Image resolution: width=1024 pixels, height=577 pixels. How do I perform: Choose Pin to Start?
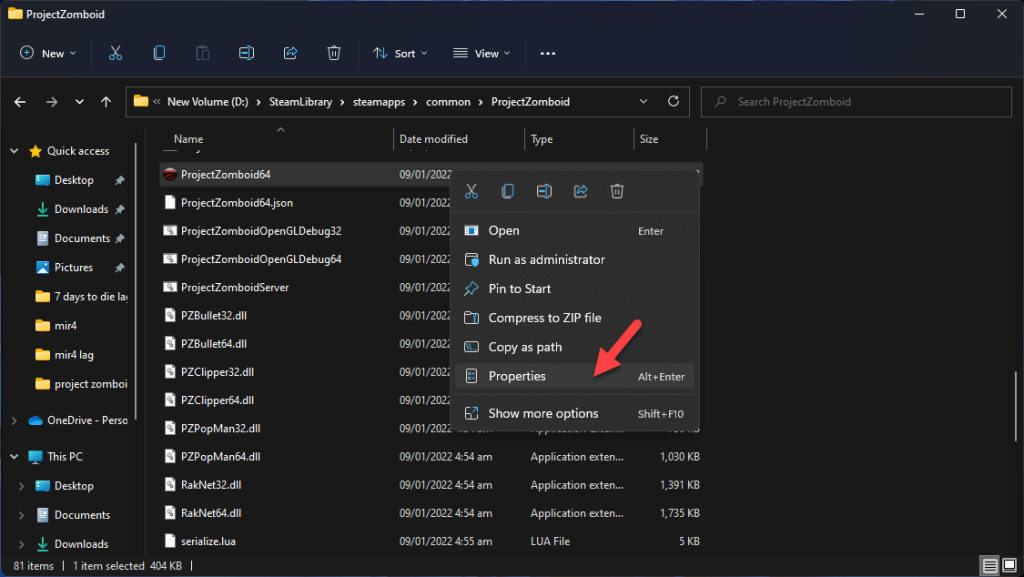[575, 288]
